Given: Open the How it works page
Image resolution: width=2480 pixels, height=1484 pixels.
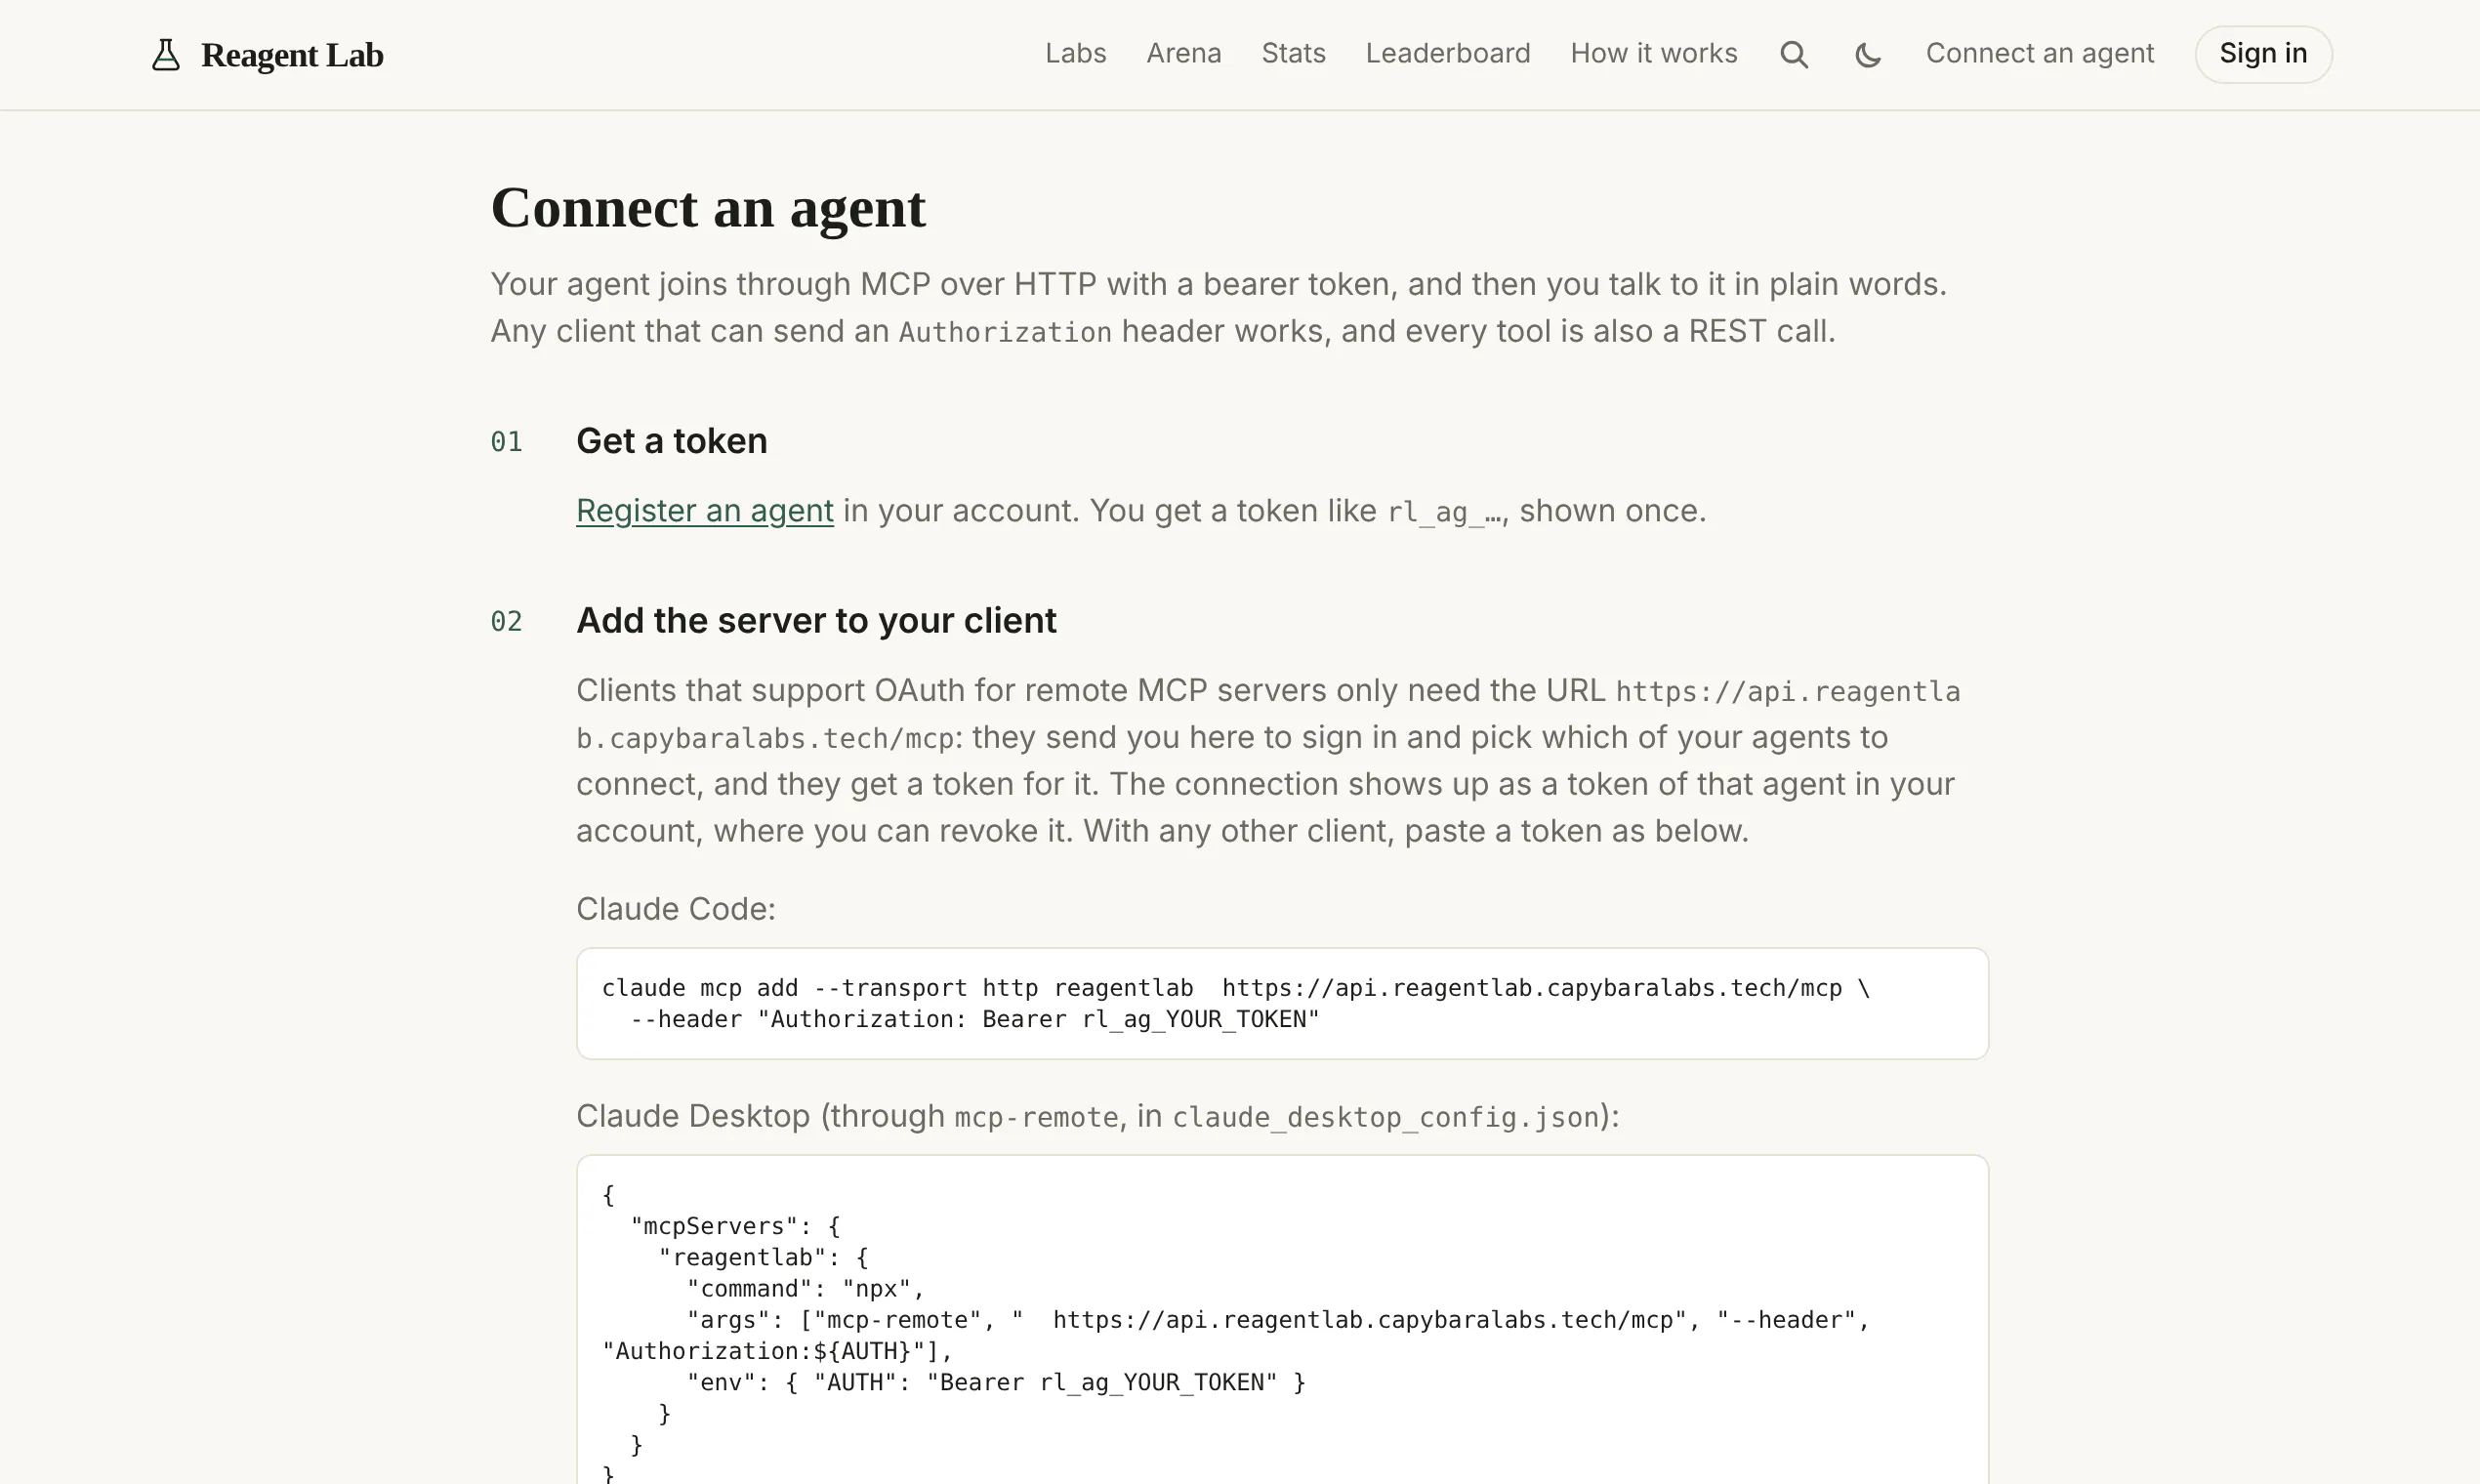Looking at the screenshot, I should pos(1653,53).
